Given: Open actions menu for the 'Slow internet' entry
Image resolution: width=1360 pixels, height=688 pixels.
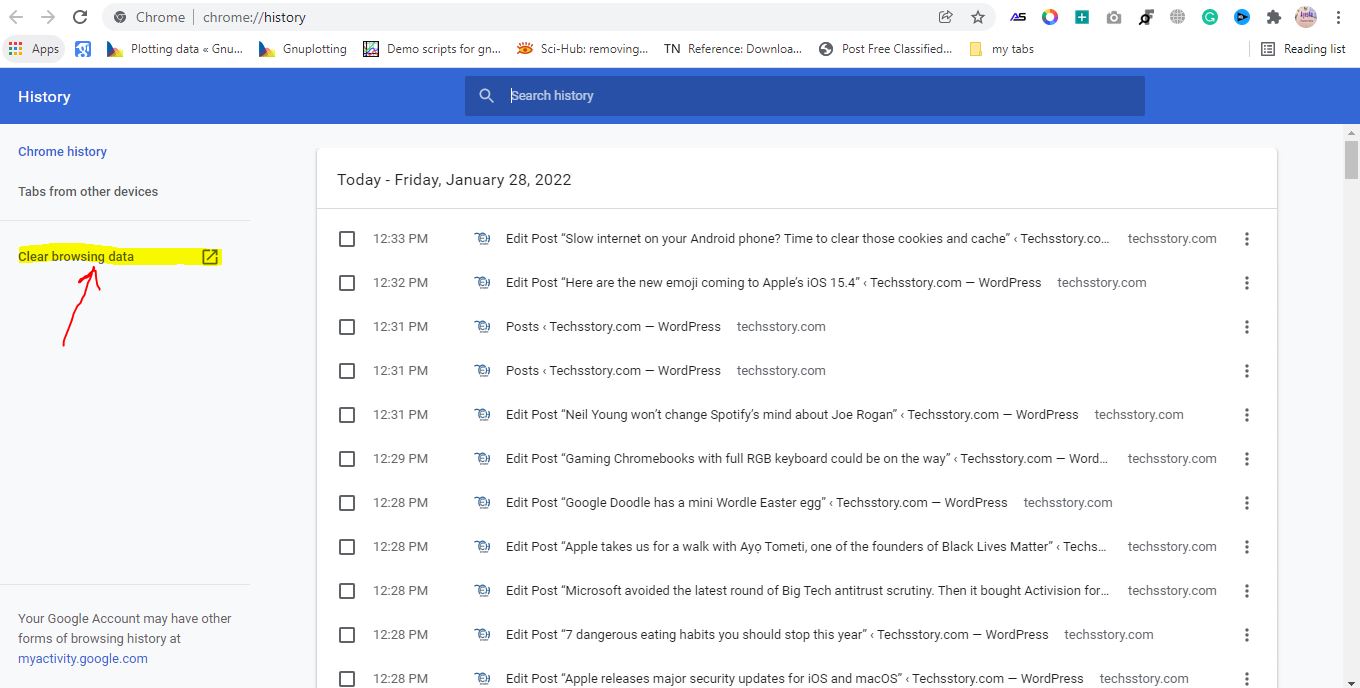Looking at the screenshot, I should [x=1247, y=239].
